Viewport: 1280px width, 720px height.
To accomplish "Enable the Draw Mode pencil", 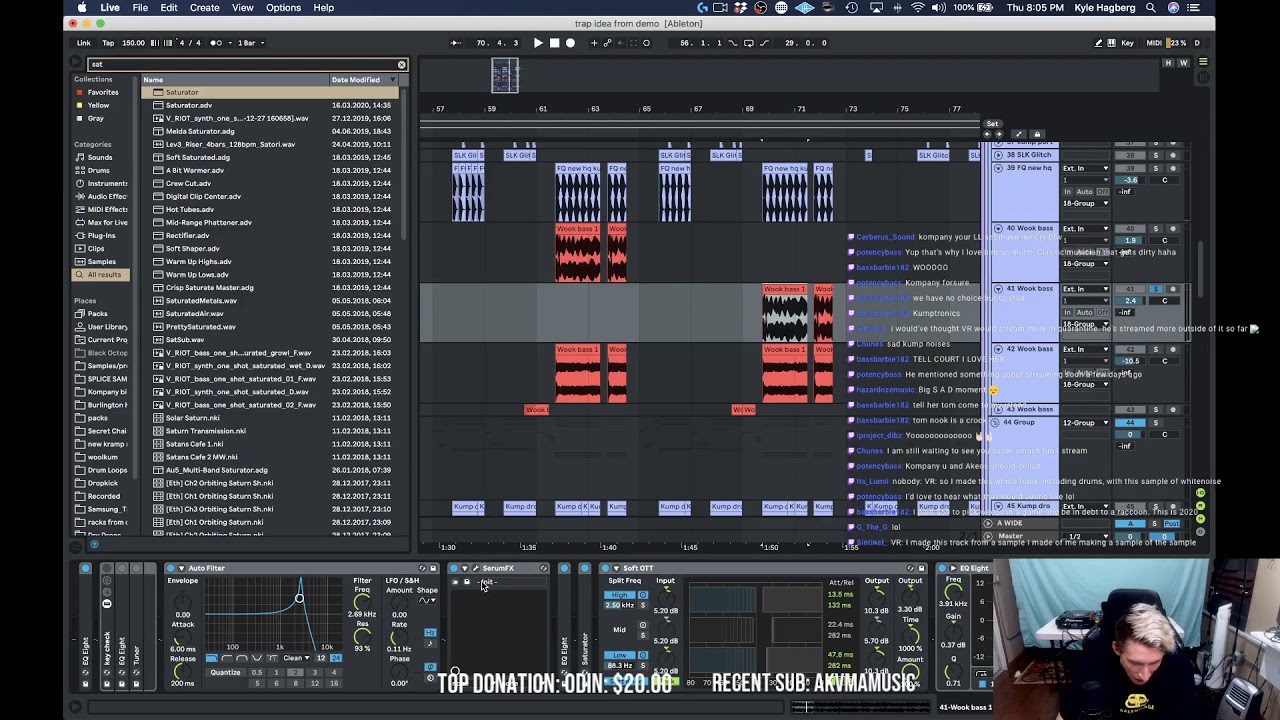I will pos(1098,43).
